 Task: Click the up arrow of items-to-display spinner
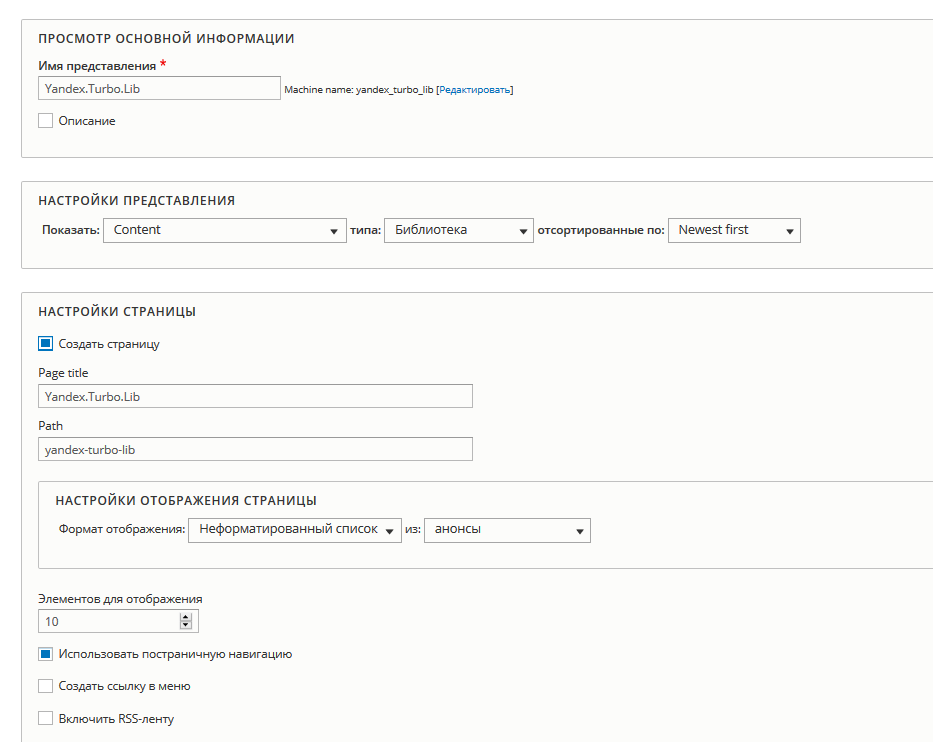tap(185, 617)
